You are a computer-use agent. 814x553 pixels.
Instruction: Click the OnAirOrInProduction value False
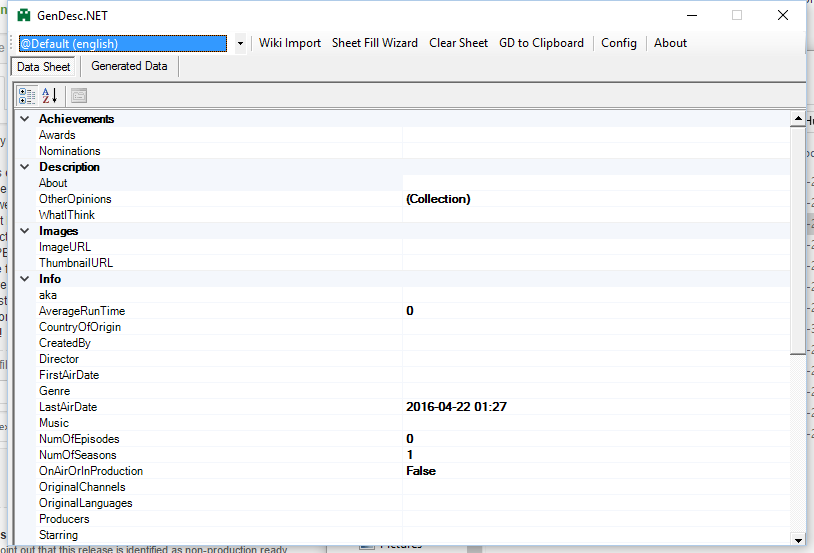coord(596,471)
